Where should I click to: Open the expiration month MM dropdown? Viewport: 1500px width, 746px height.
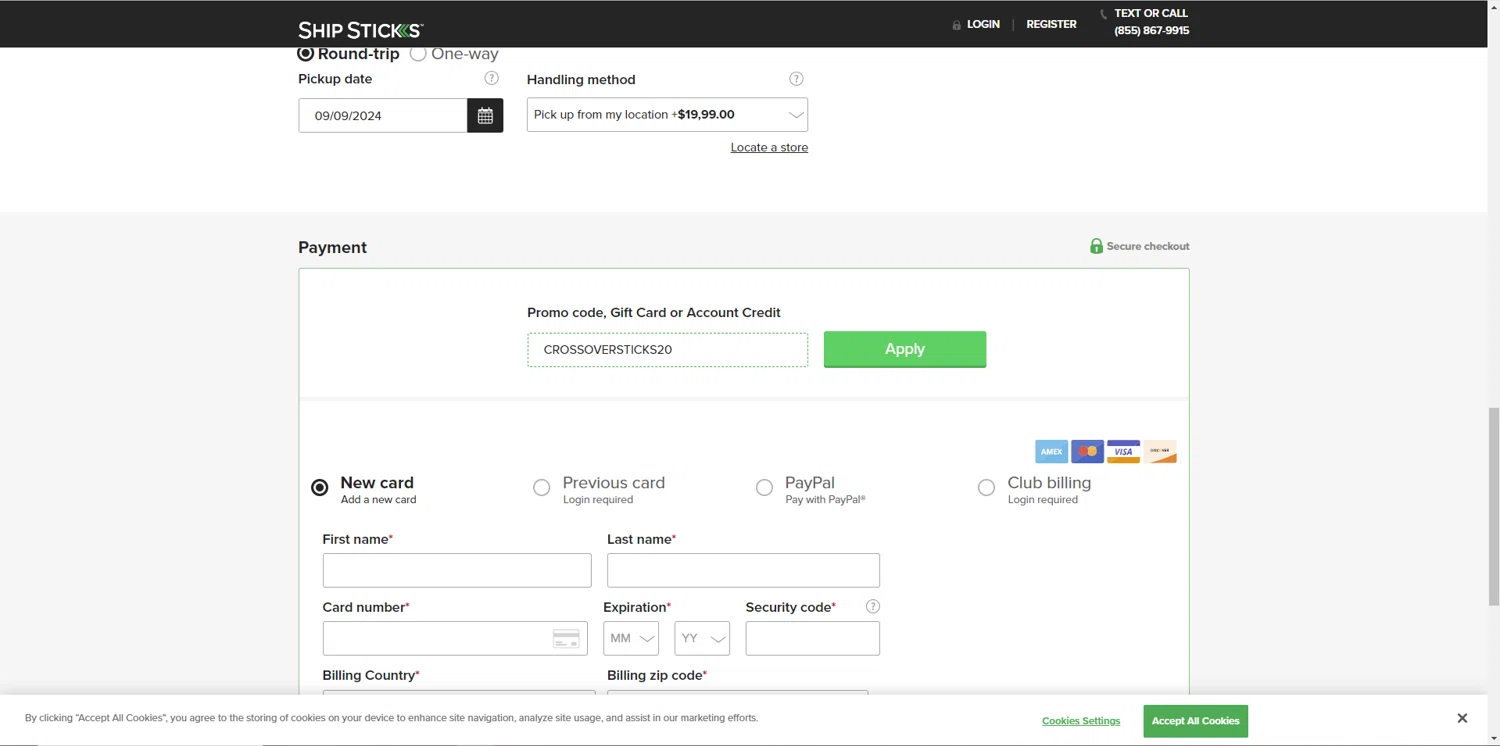point(631,639)
